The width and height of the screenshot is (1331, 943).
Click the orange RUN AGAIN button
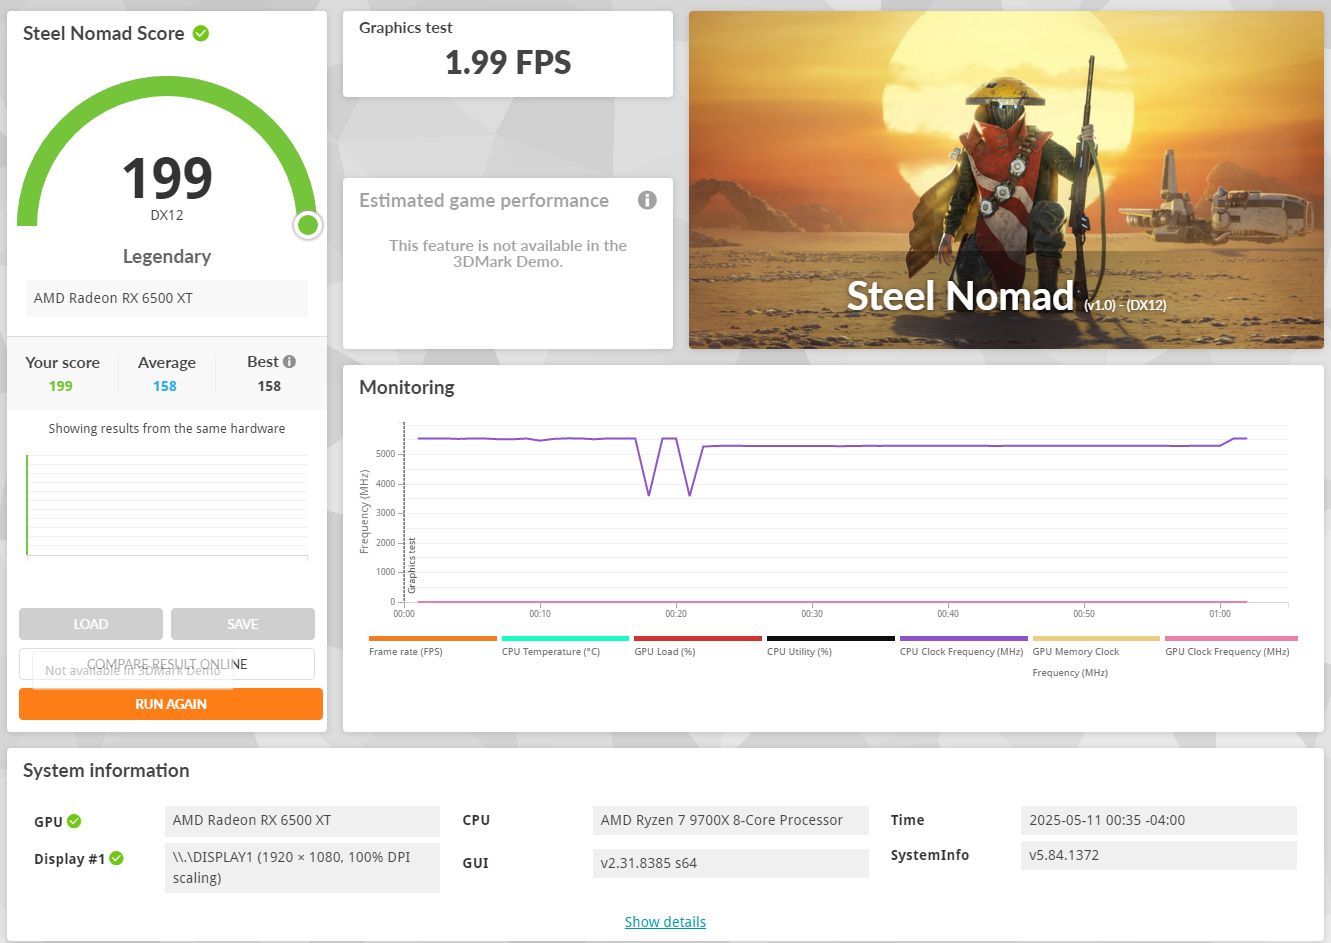tap(171, 704)
